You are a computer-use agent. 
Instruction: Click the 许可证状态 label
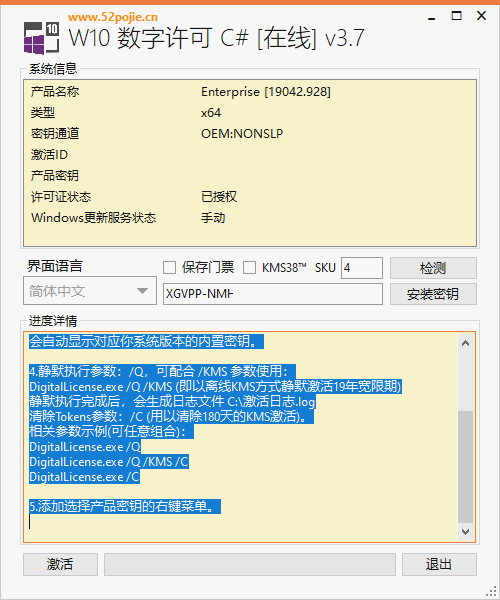(61, 197)
